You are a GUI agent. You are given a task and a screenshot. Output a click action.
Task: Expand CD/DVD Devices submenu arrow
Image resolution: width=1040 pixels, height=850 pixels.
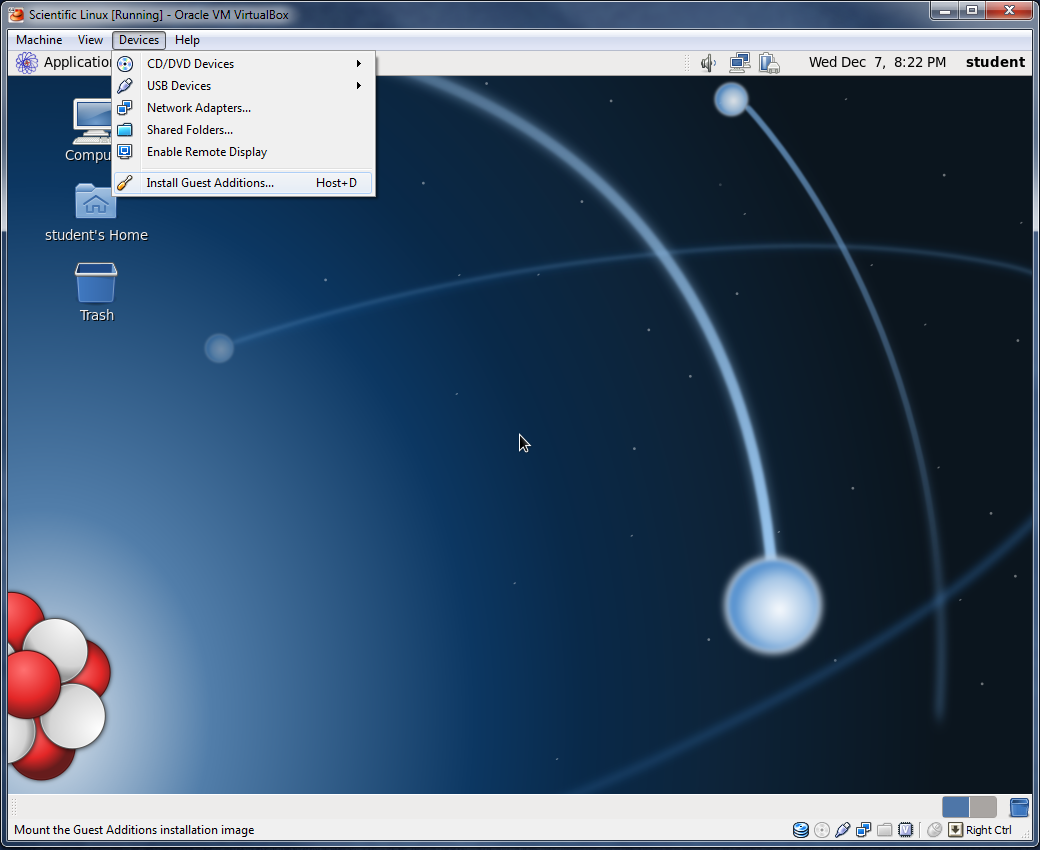click(358, 64)
